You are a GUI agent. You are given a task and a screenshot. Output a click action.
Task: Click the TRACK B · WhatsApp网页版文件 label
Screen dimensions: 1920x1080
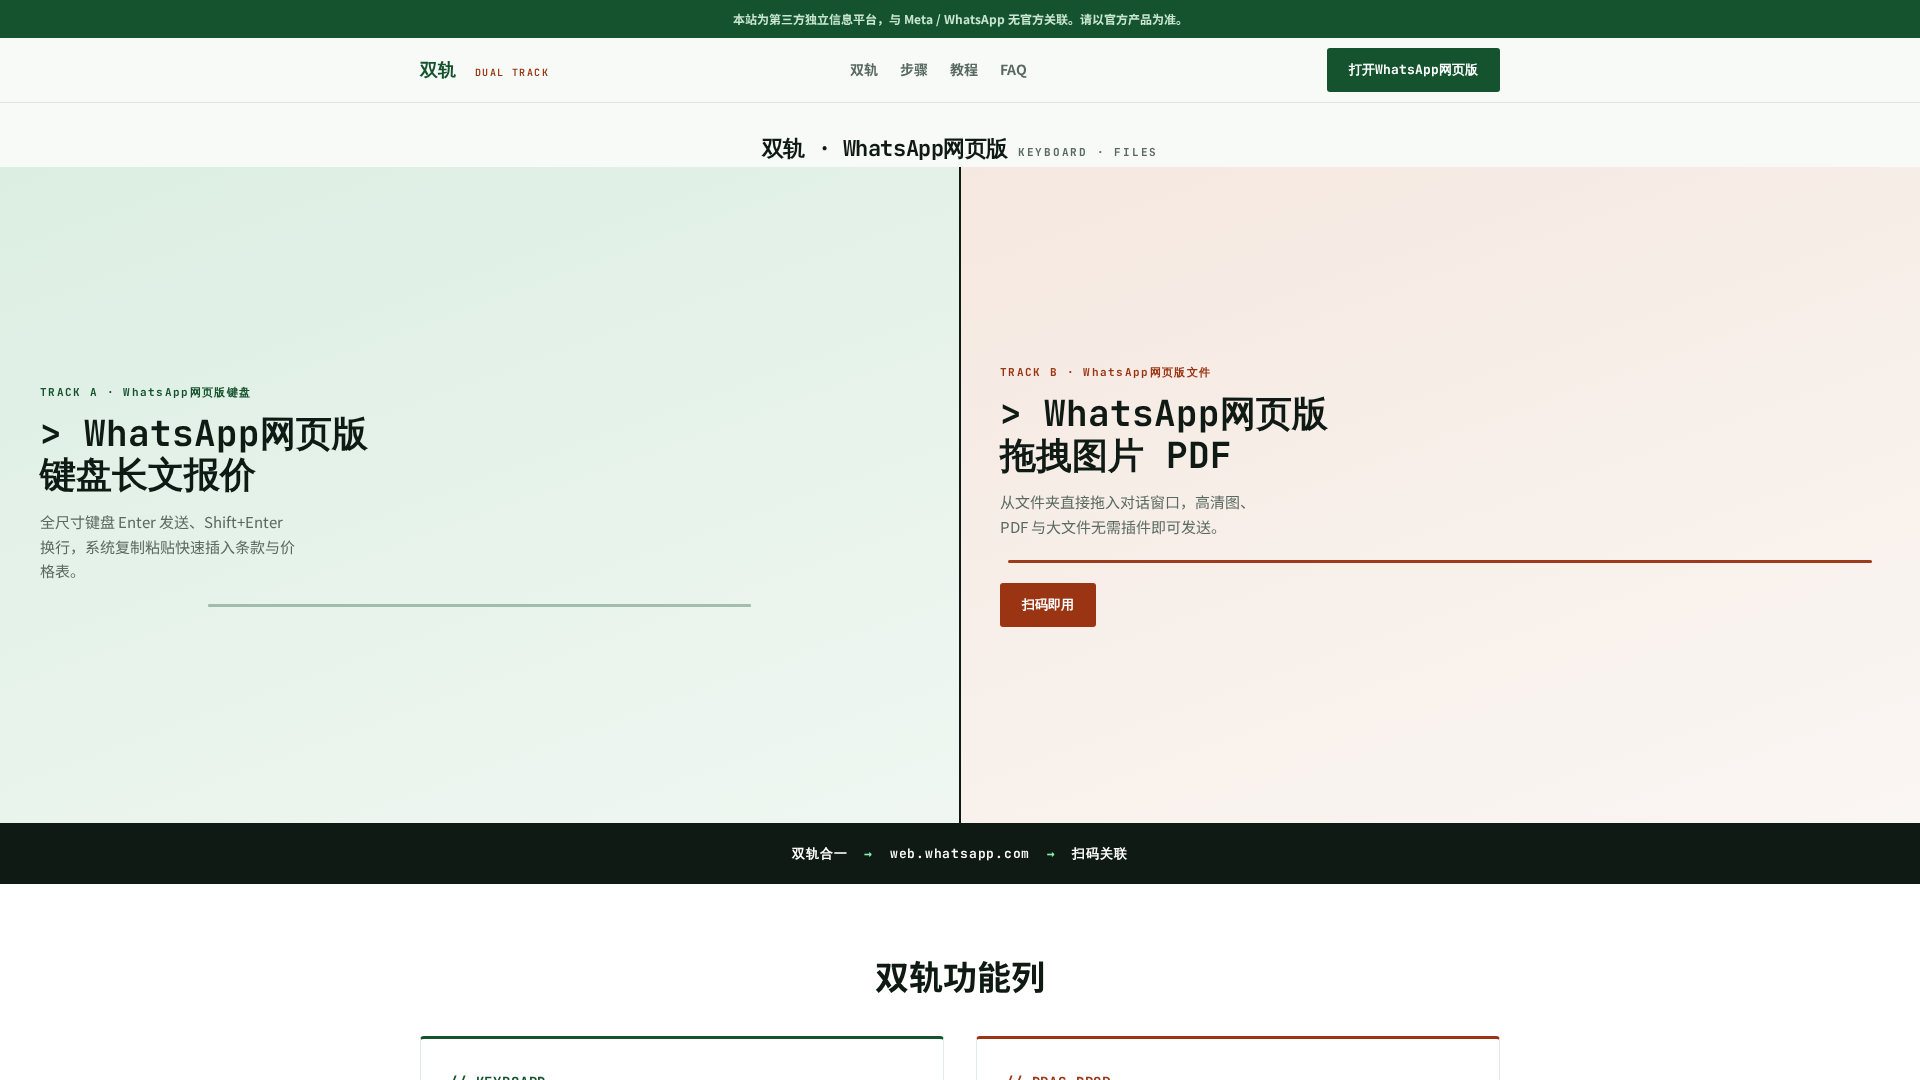[x=1105, y=372]
